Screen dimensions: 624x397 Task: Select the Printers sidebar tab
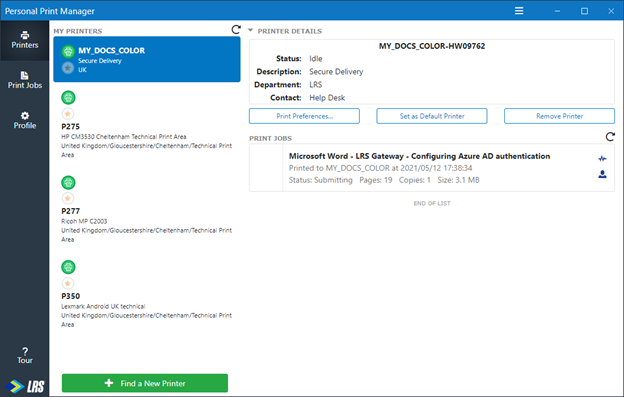coord(25,40)
